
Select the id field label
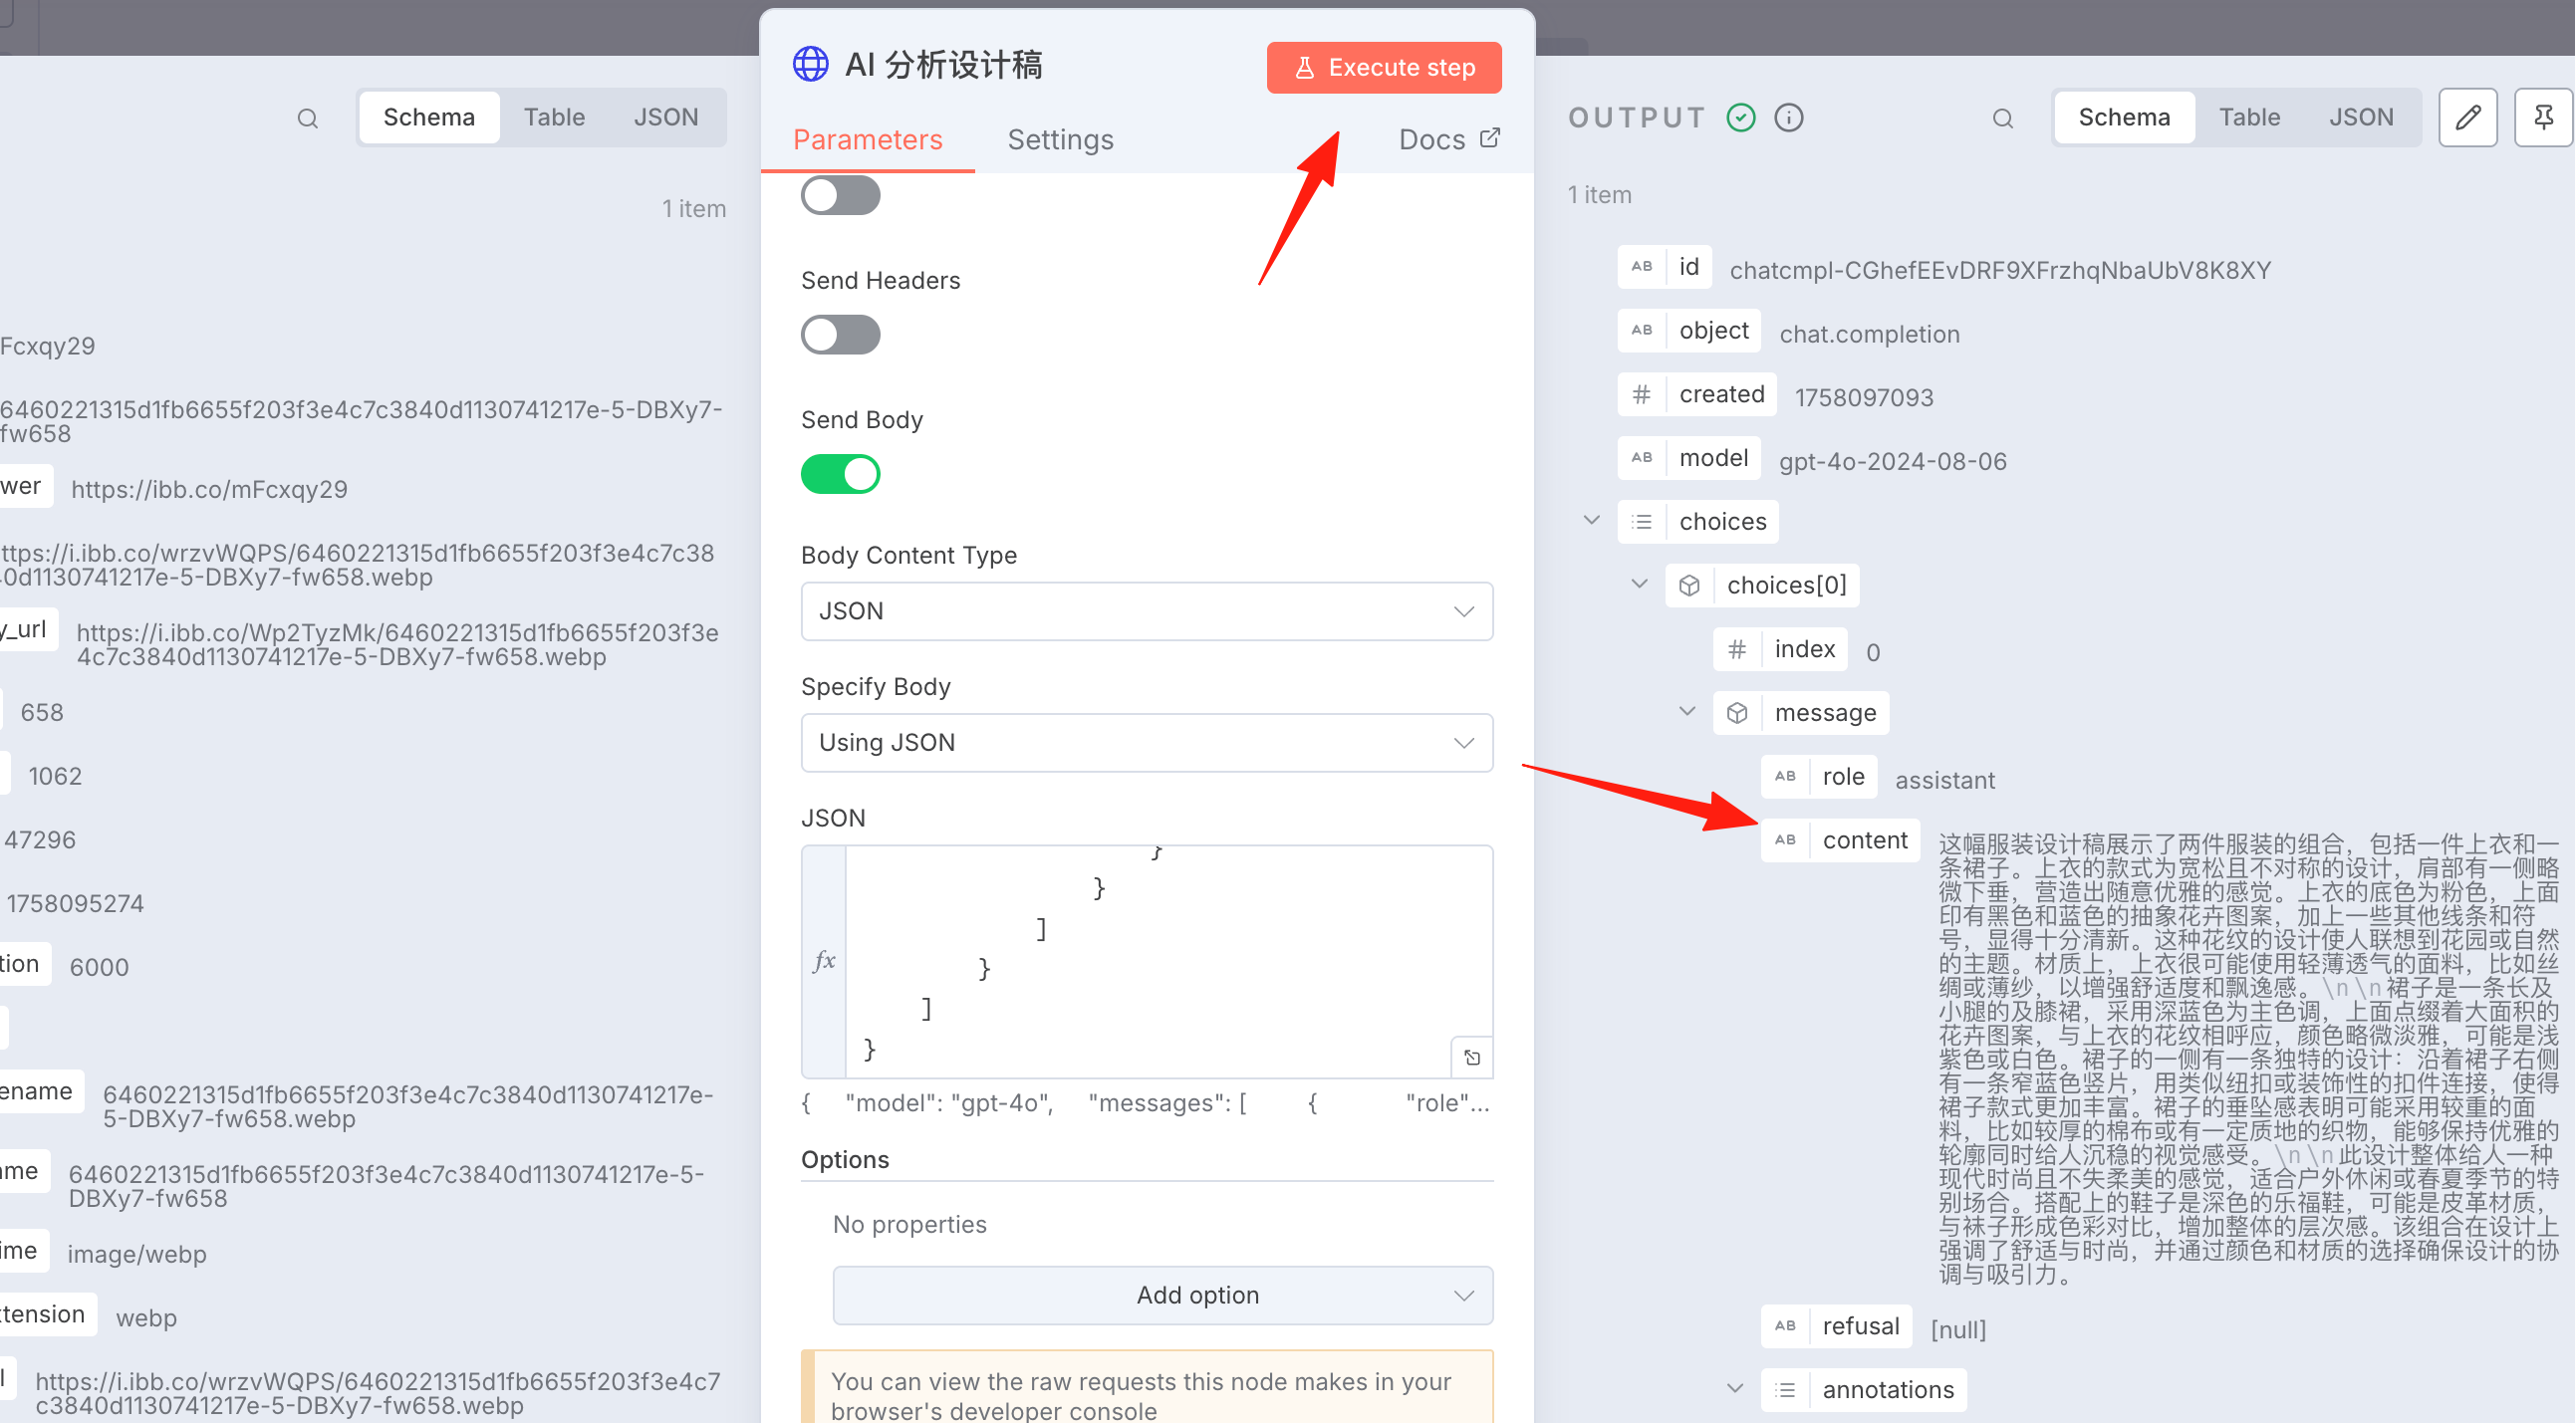click(1689, 266)
